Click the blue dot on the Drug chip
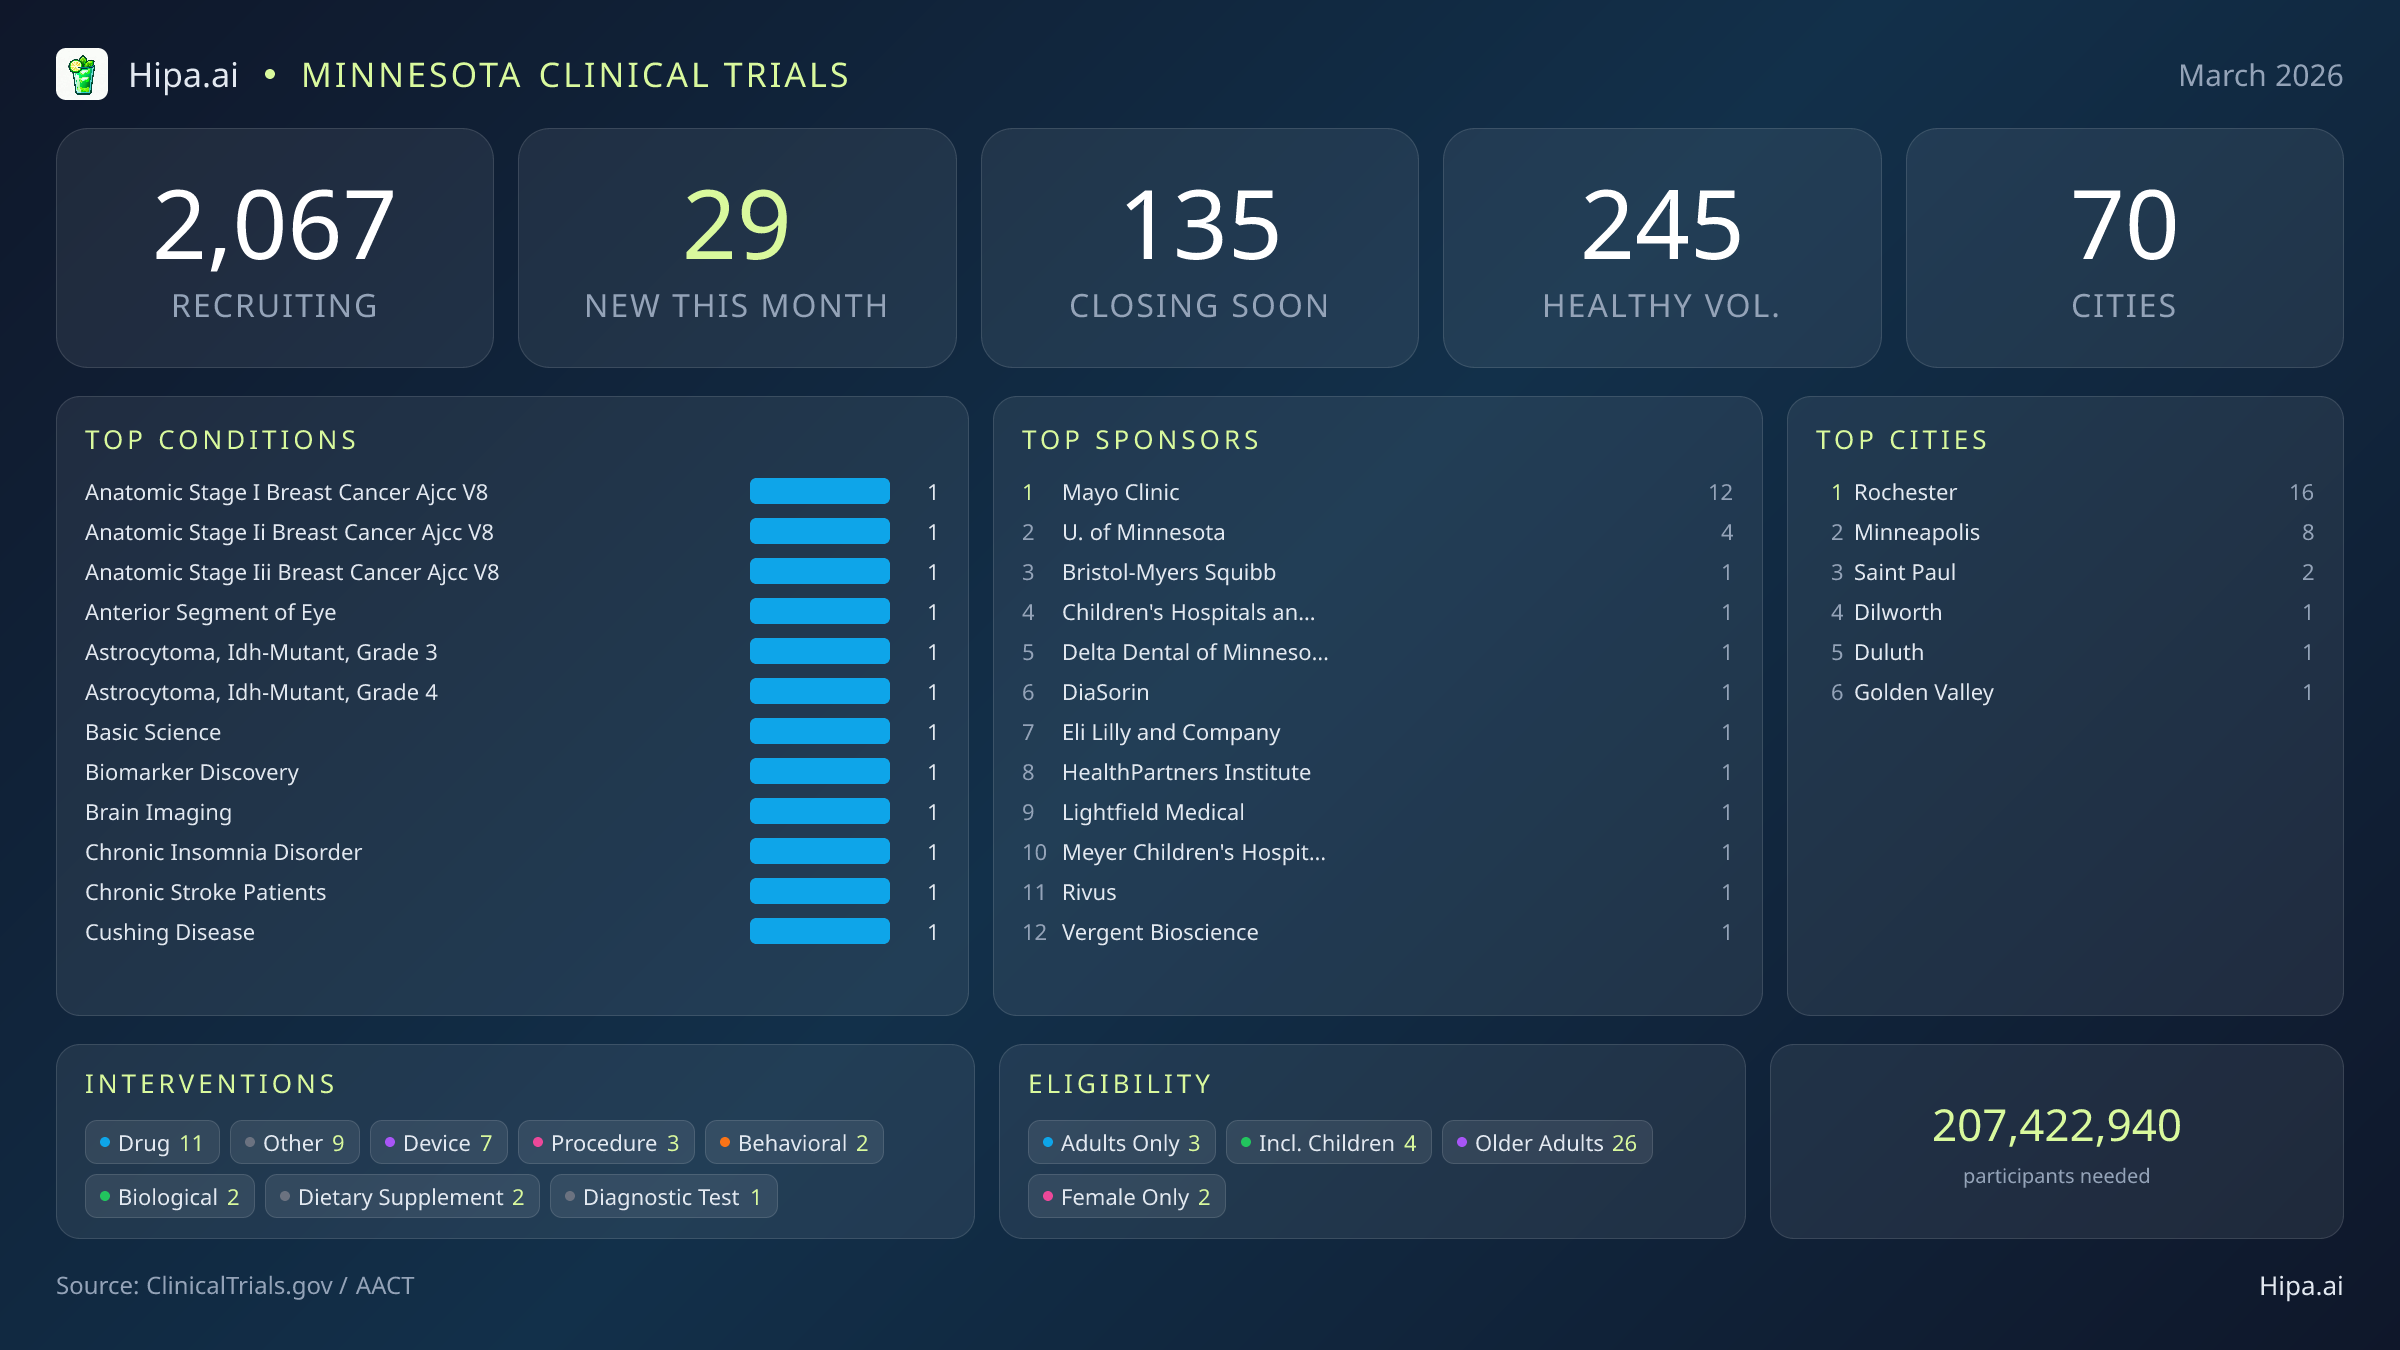 [105, 1142]
